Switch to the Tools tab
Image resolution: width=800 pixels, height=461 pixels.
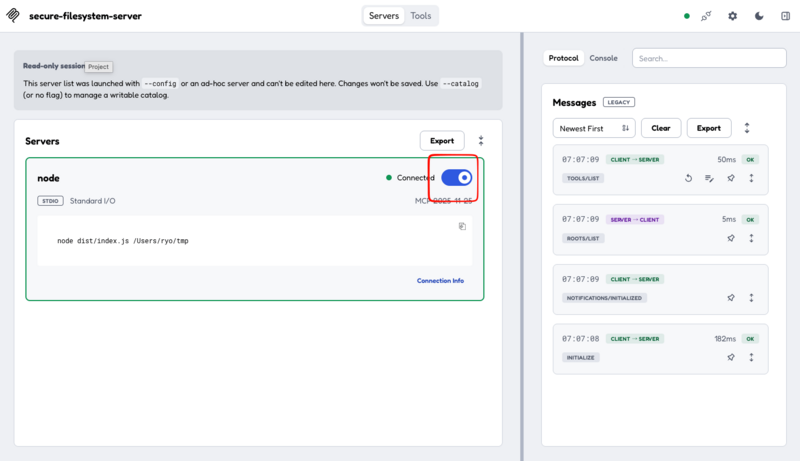coord(420,16)
